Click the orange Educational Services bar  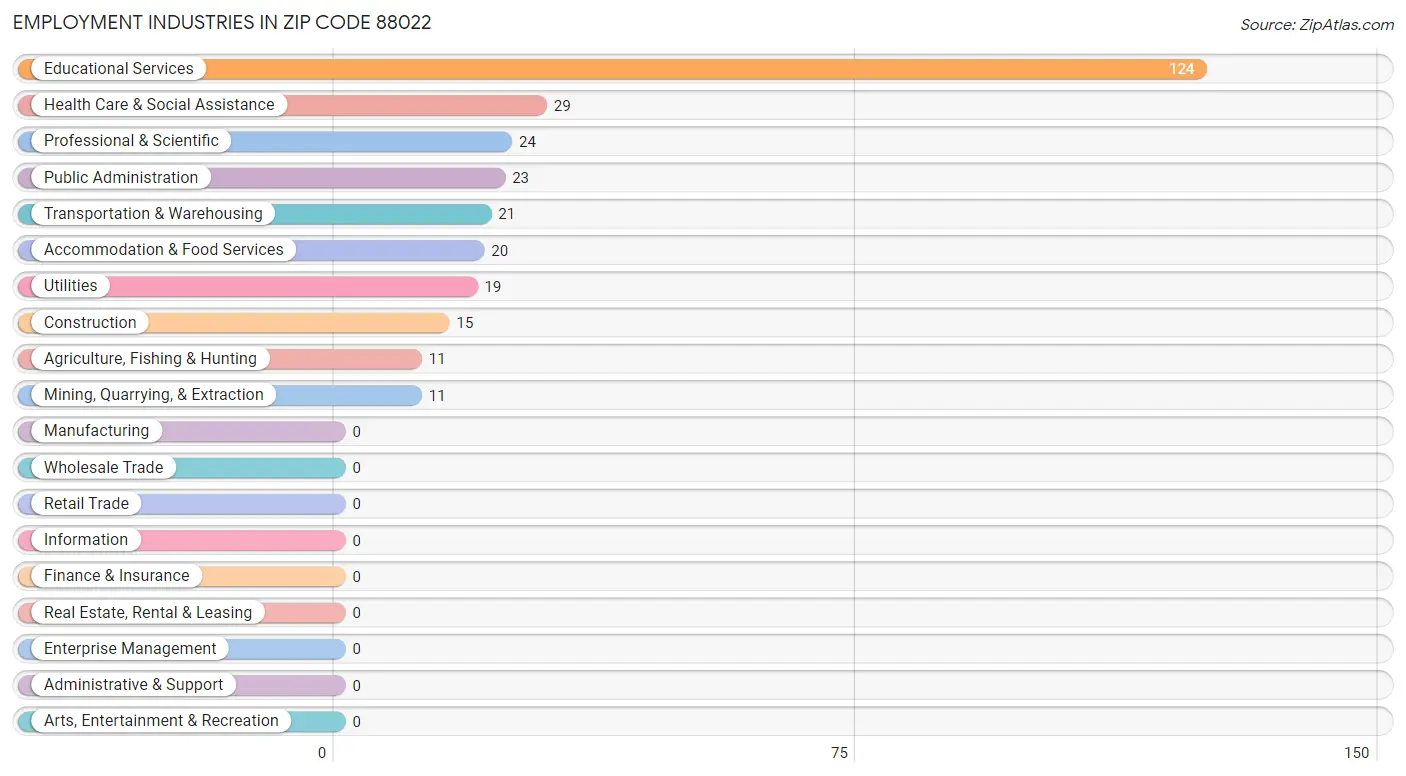[x=612, y=69]
